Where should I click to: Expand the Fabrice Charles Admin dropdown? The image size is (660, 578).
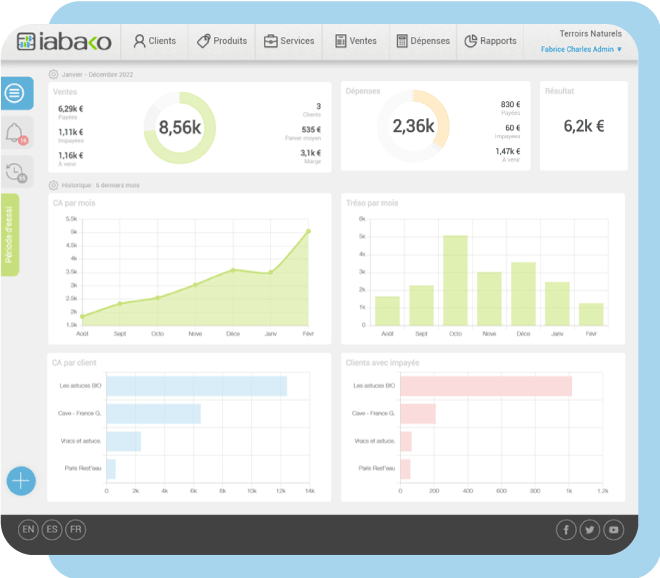click(581, 49)
